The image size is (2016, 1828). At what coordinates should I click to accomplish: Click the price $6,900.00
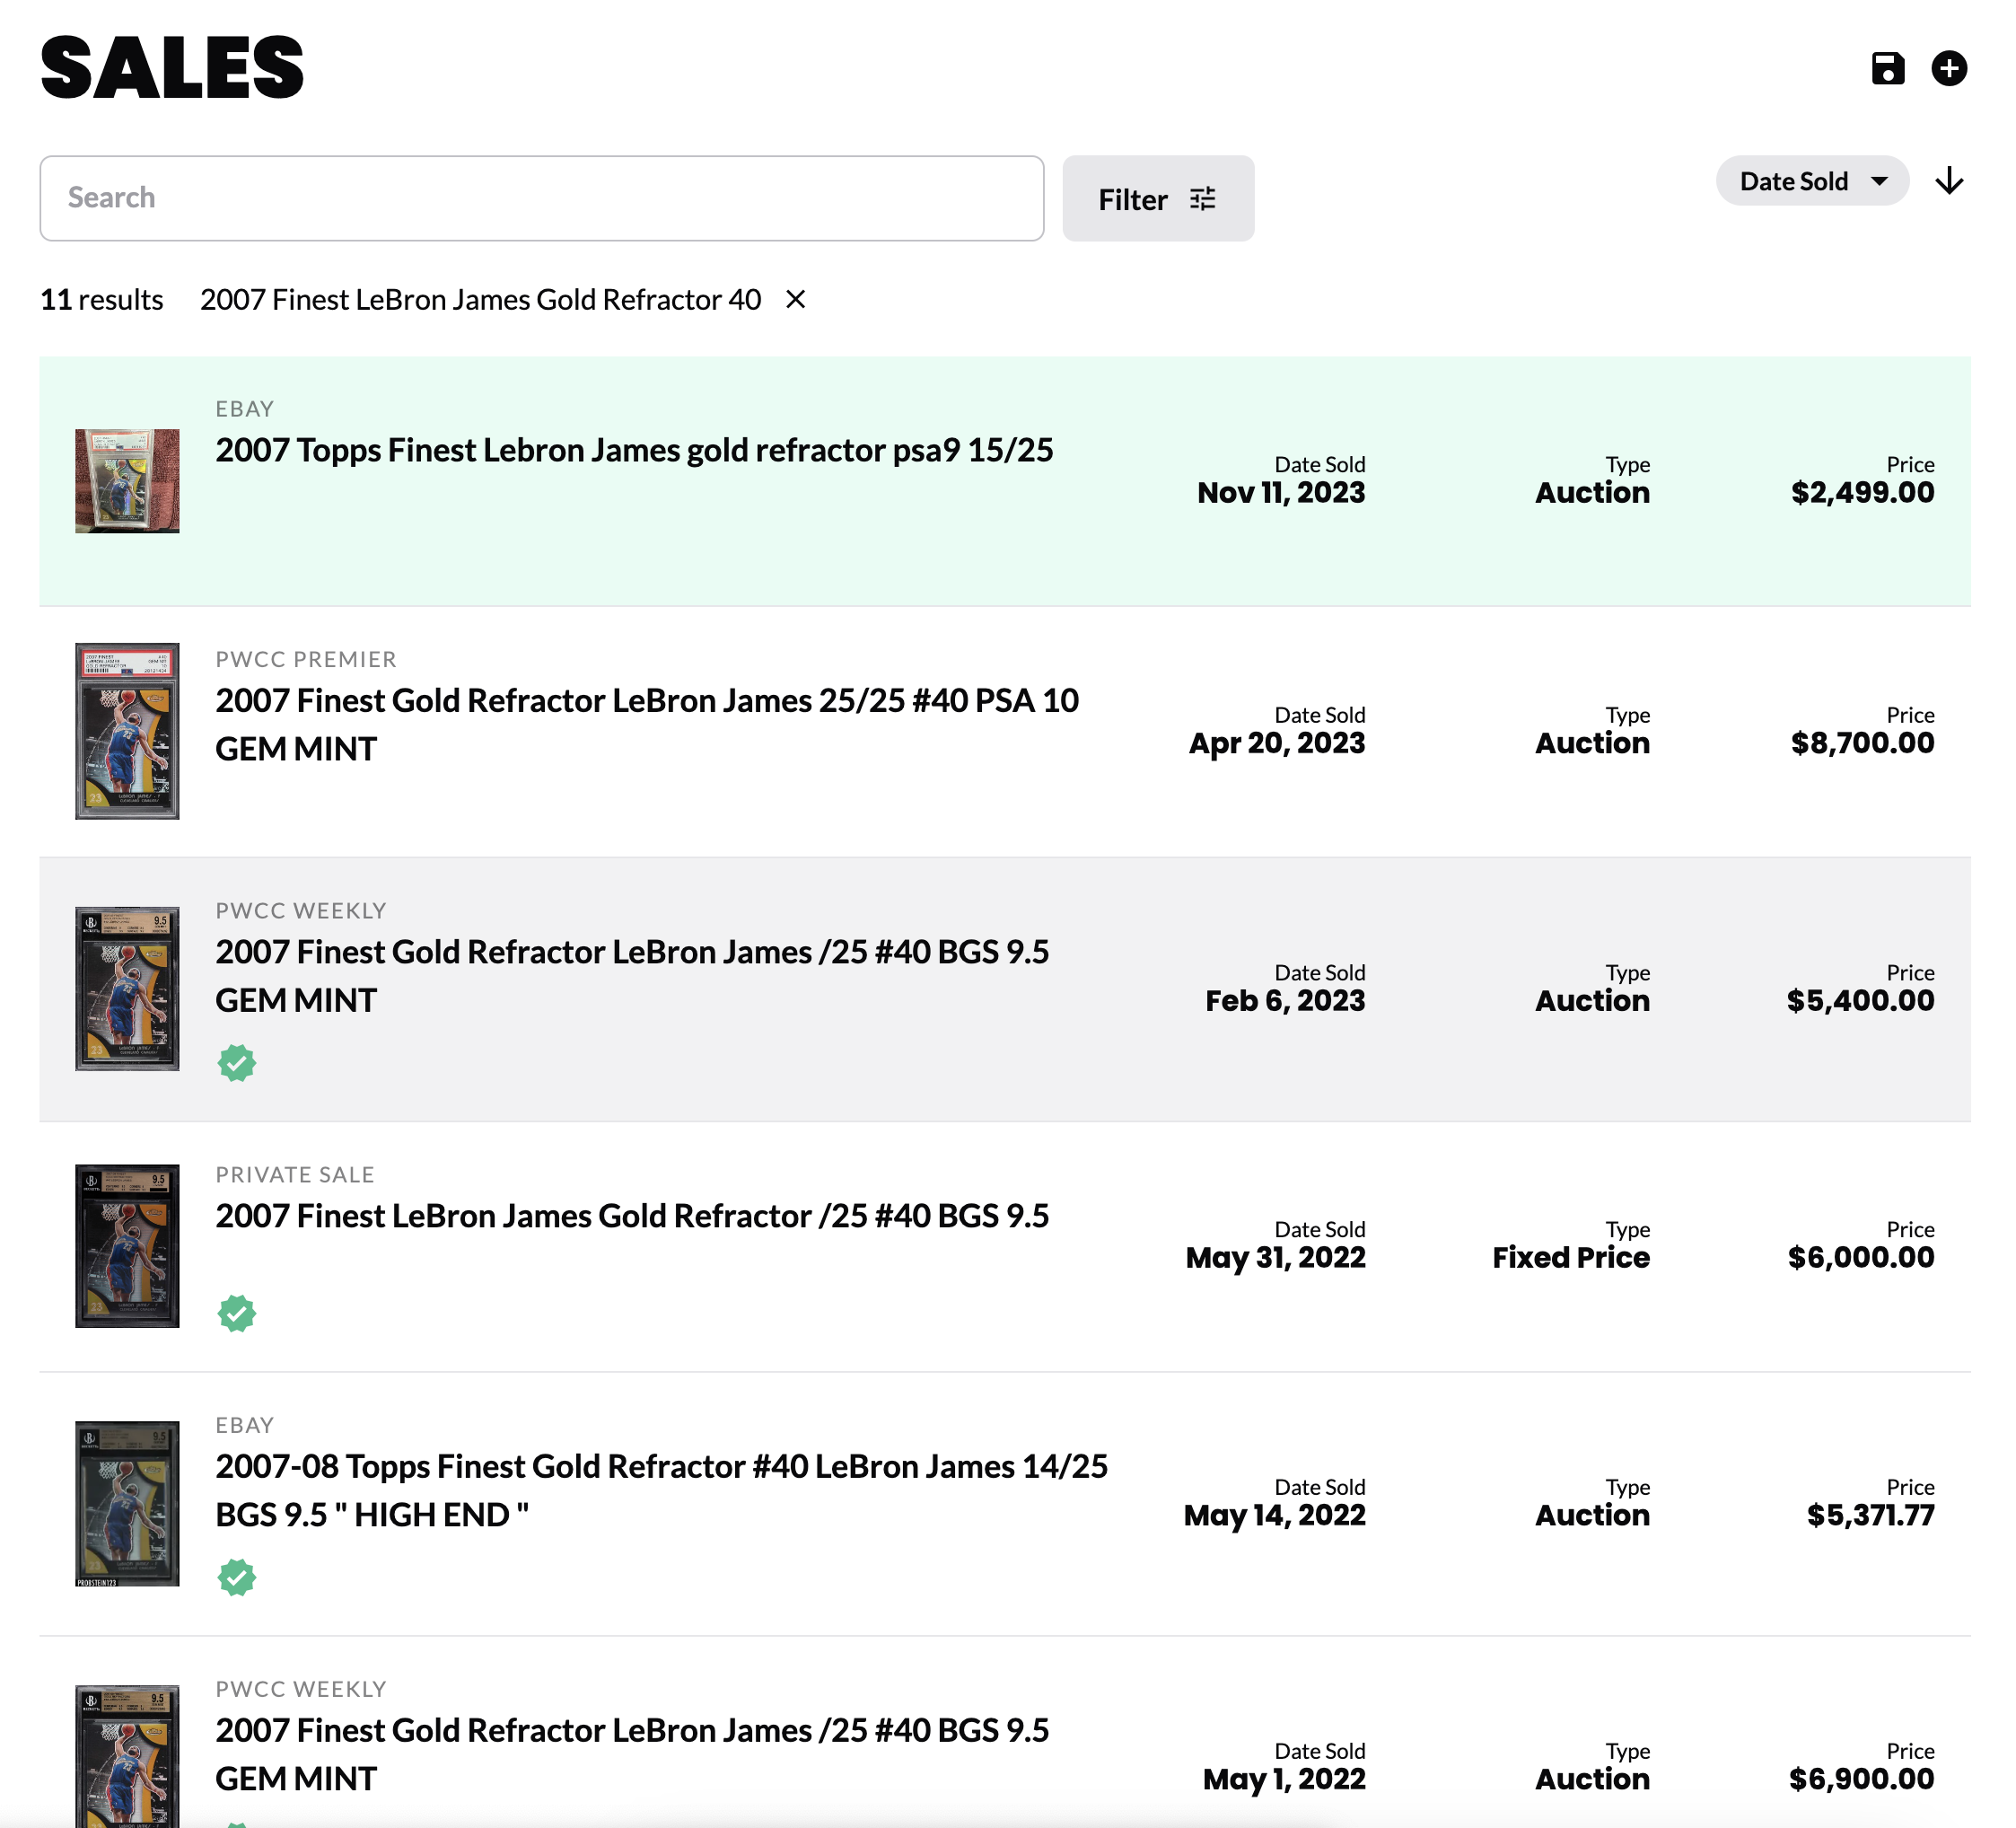coord(1861,1779)
